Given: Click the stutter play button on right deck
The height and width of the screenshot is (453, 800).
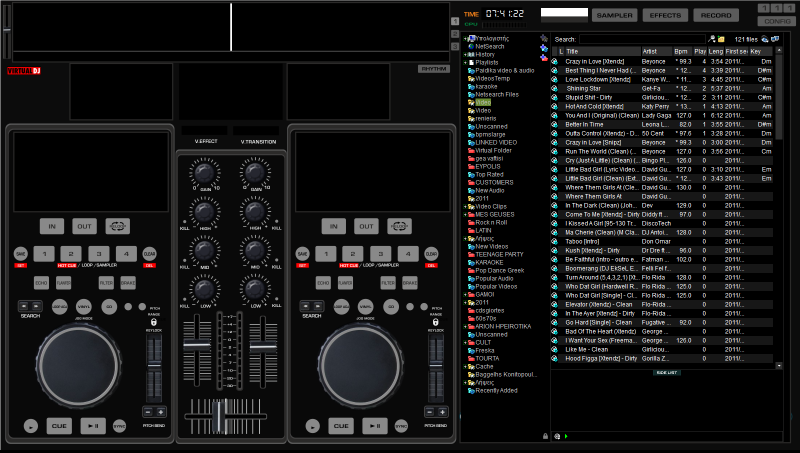Looking at the screenshot, I should [x=313, y=425].
